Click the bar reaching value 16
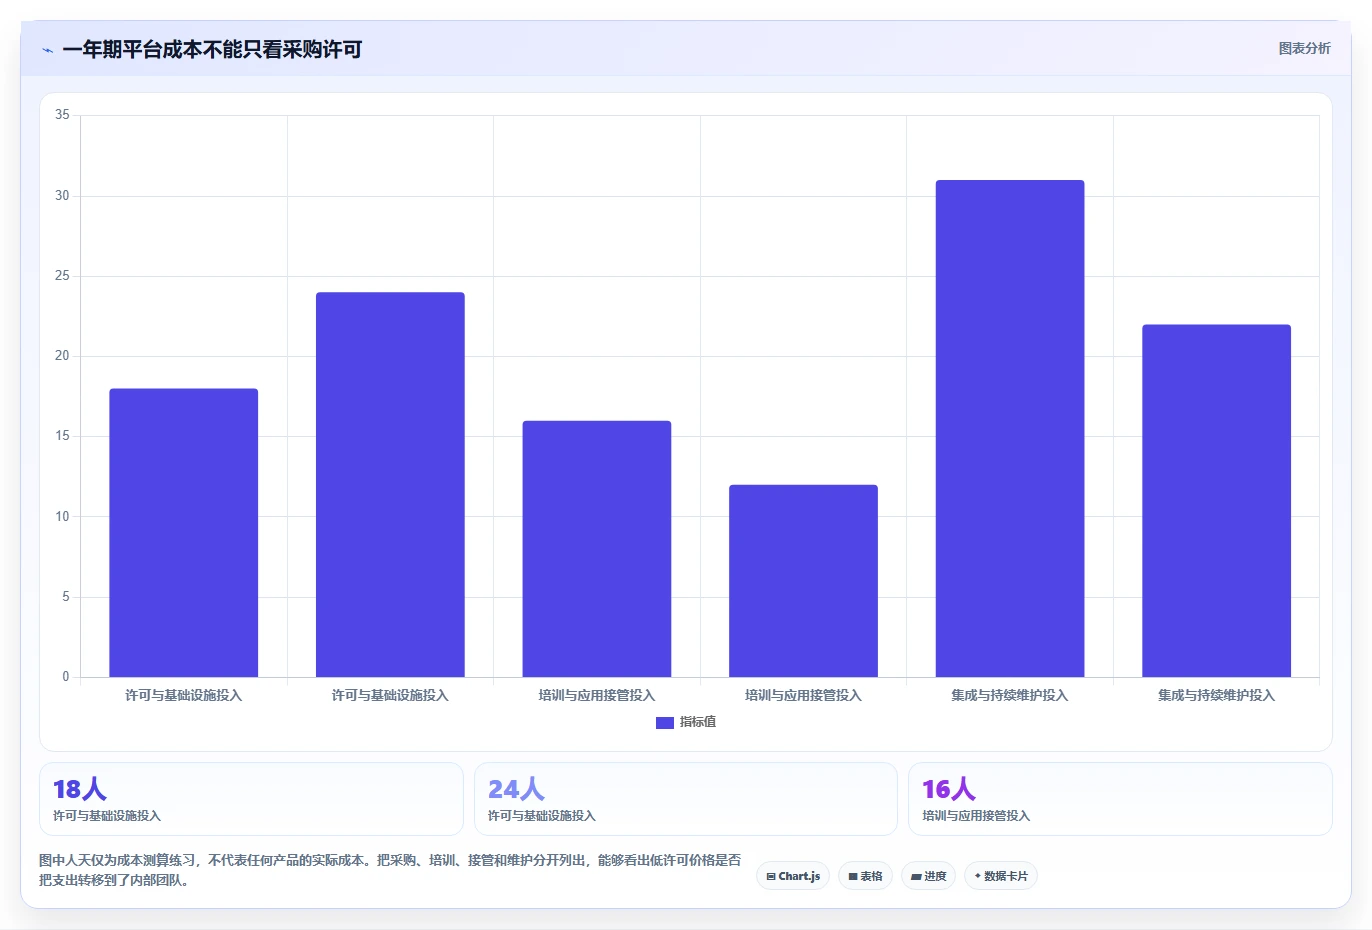Viewport: 1372px width, 930px height. coord(597,549)
